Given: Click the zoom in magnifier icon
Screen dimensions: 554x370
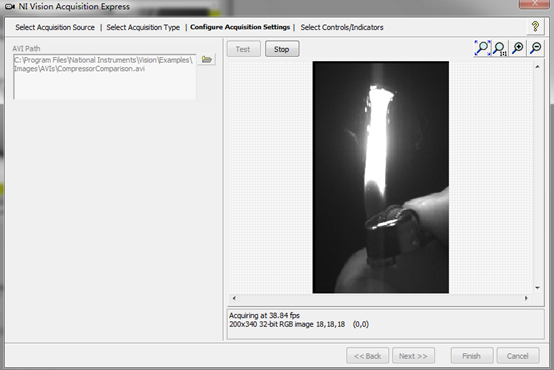Looking at the screenshot, I should pyautogui.click(x=518, y=48).
